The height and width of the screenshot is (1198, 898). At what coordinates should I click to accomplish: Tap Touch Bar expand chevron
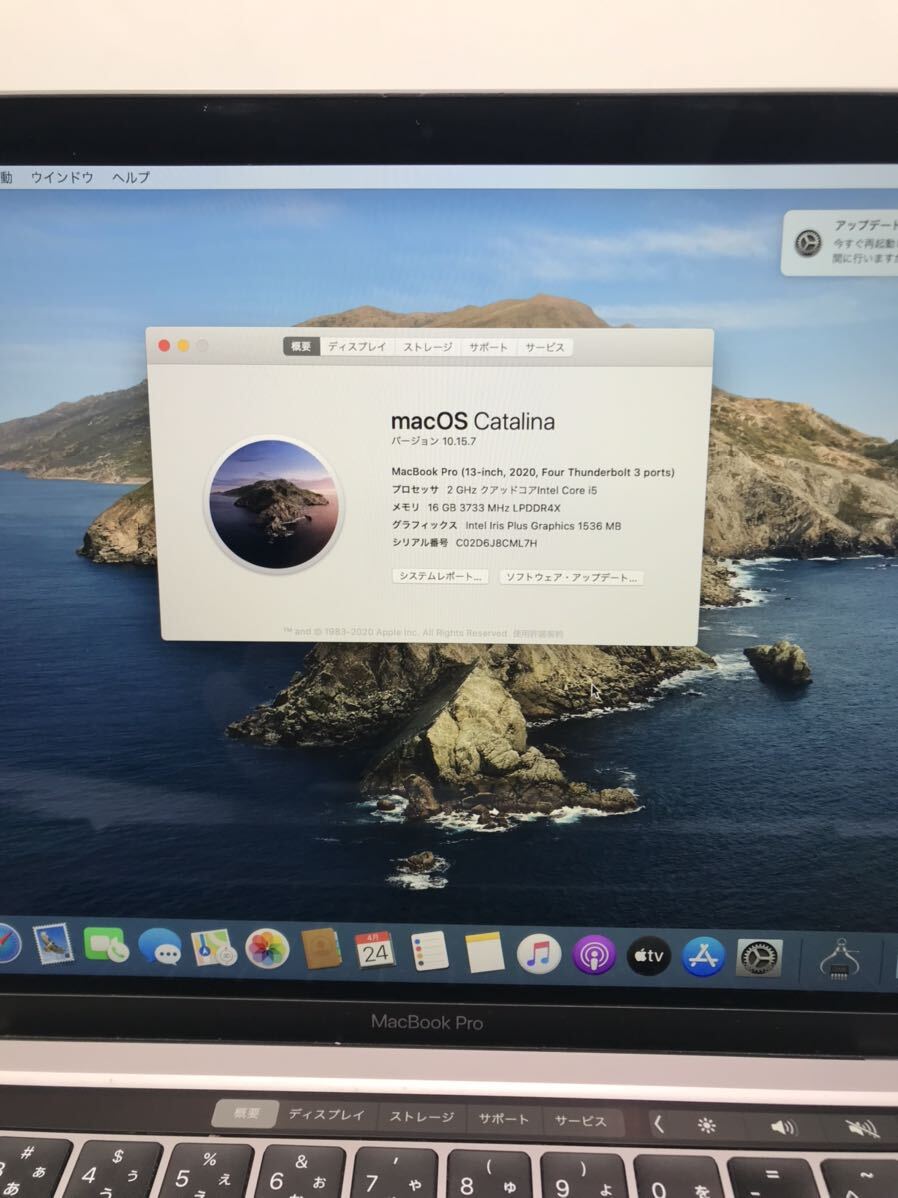[x=658, y=1124]
